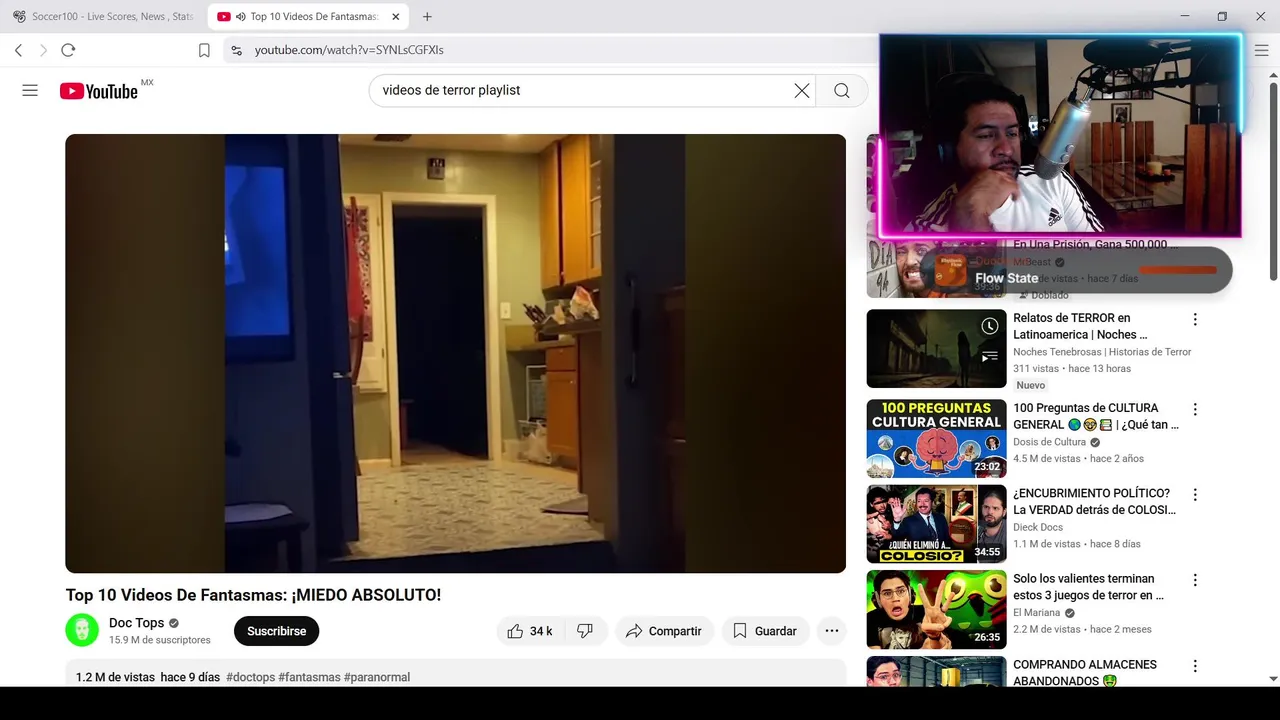1280x720 pixels.
Task: Open El Mariana channel name
Action: click(1036, 613)
